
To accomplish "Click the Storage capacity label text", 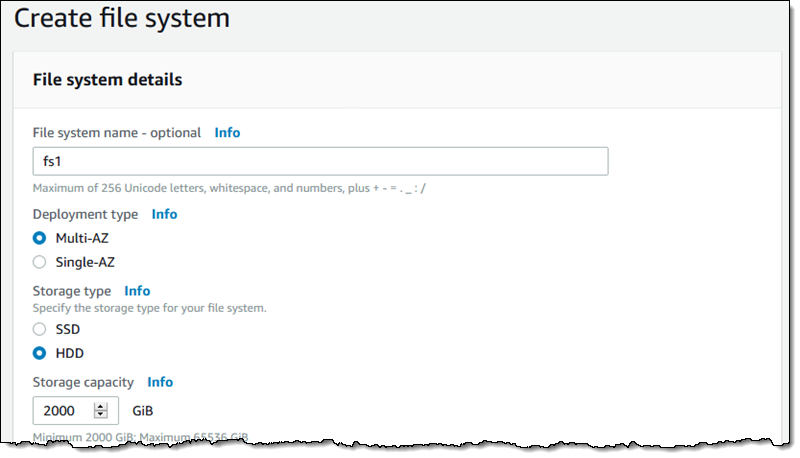I will [x=85, y=382].
